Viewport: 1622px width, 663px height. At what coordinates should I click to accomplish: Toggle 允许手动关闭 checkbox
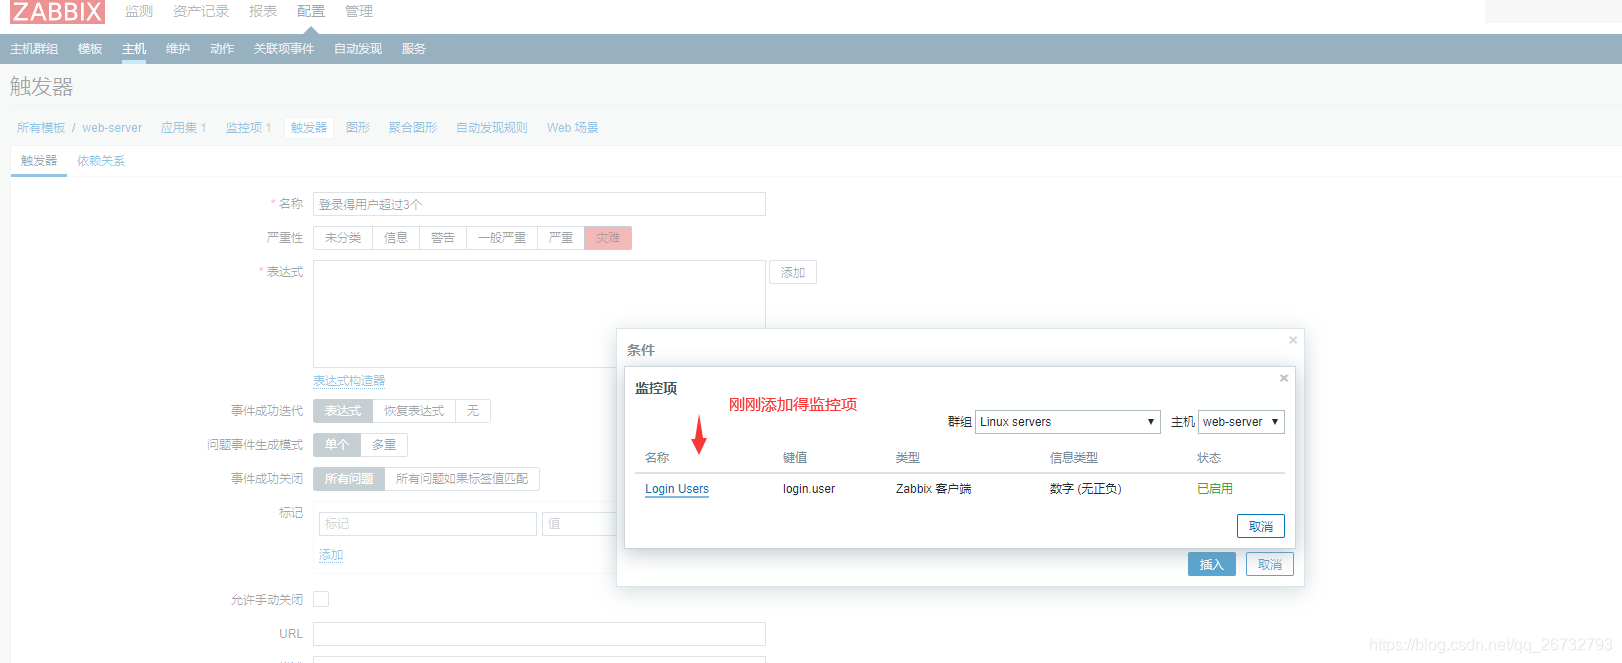click(321, 599)
